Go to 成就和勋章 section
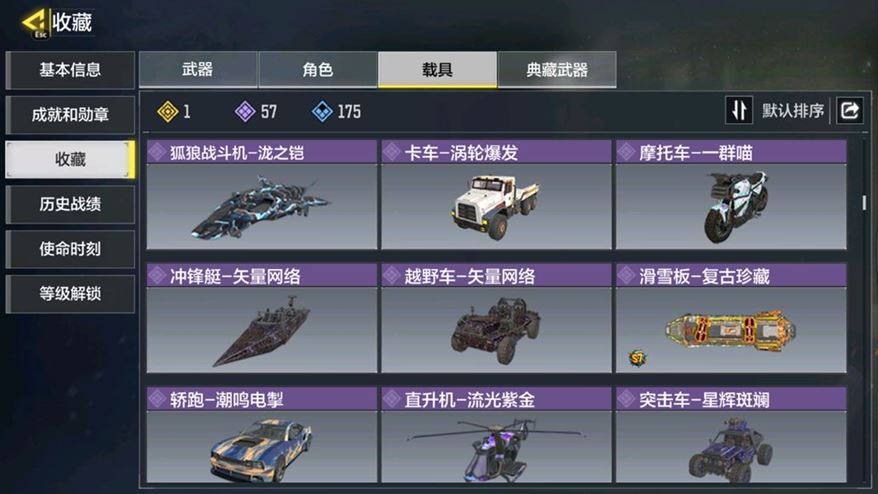Viewport: 878px width, 494px height. (x=70, y=115)
